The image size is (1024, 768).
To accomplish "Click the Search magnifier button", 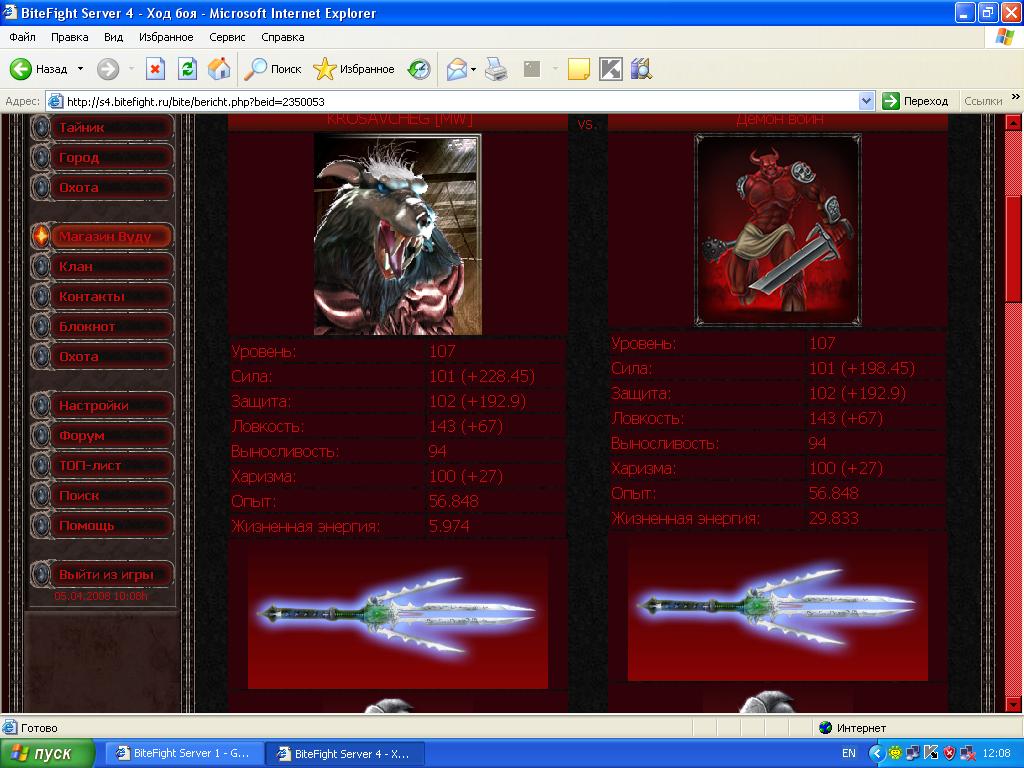I will [274, 69].
